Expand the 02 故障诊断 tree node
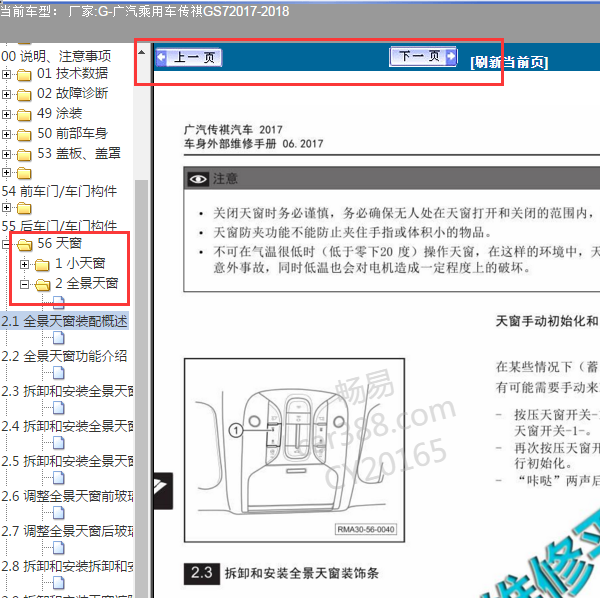This screenshot has height=598, width=600. (x=6, y=94)
